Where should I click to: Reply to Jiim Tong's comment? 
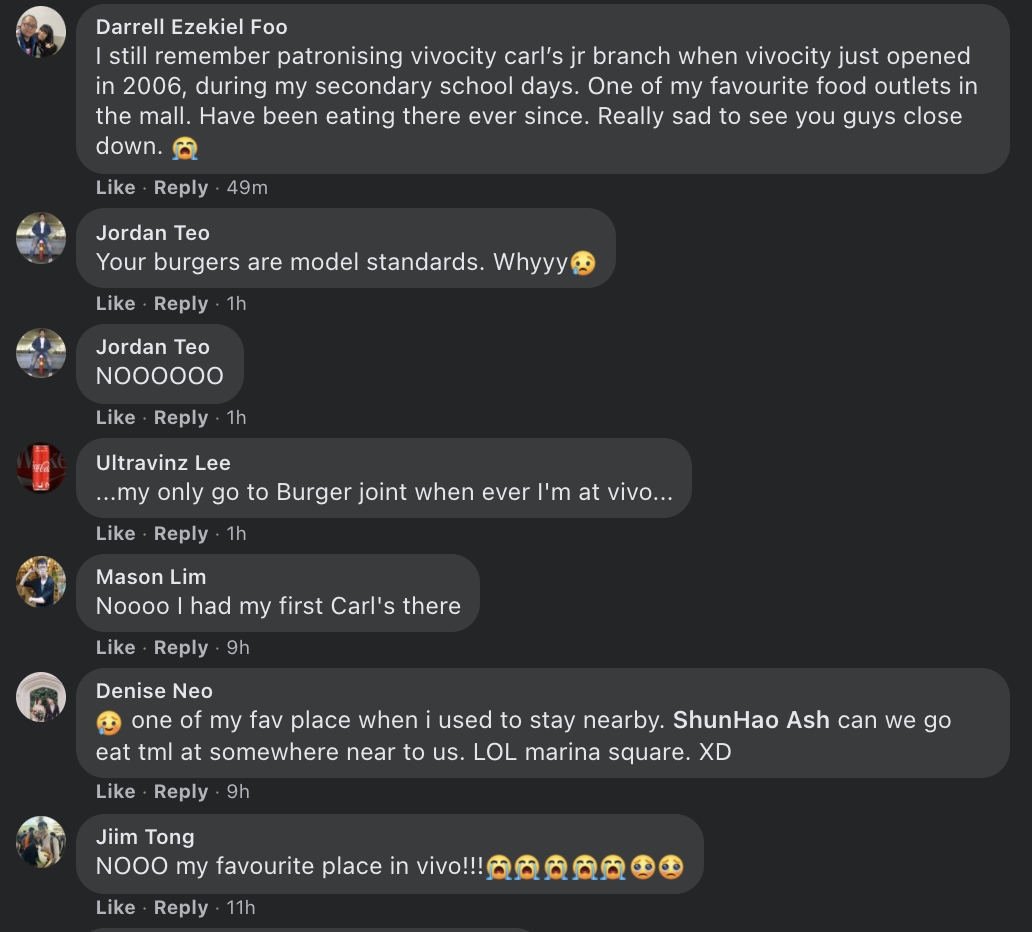pos(181,908)
